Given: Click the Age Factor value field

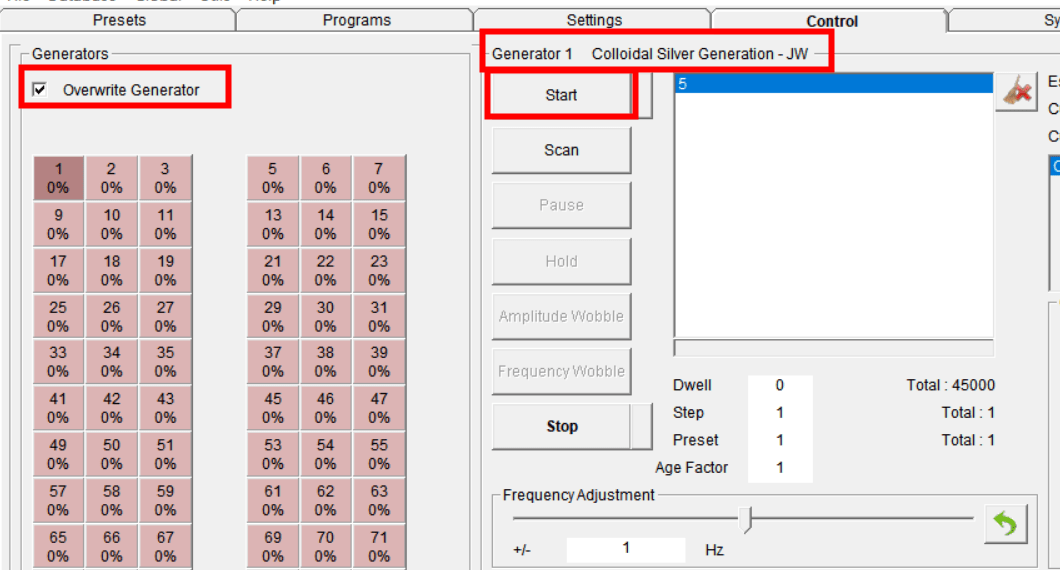Looking at the screenshot, I should pos(779,468).
